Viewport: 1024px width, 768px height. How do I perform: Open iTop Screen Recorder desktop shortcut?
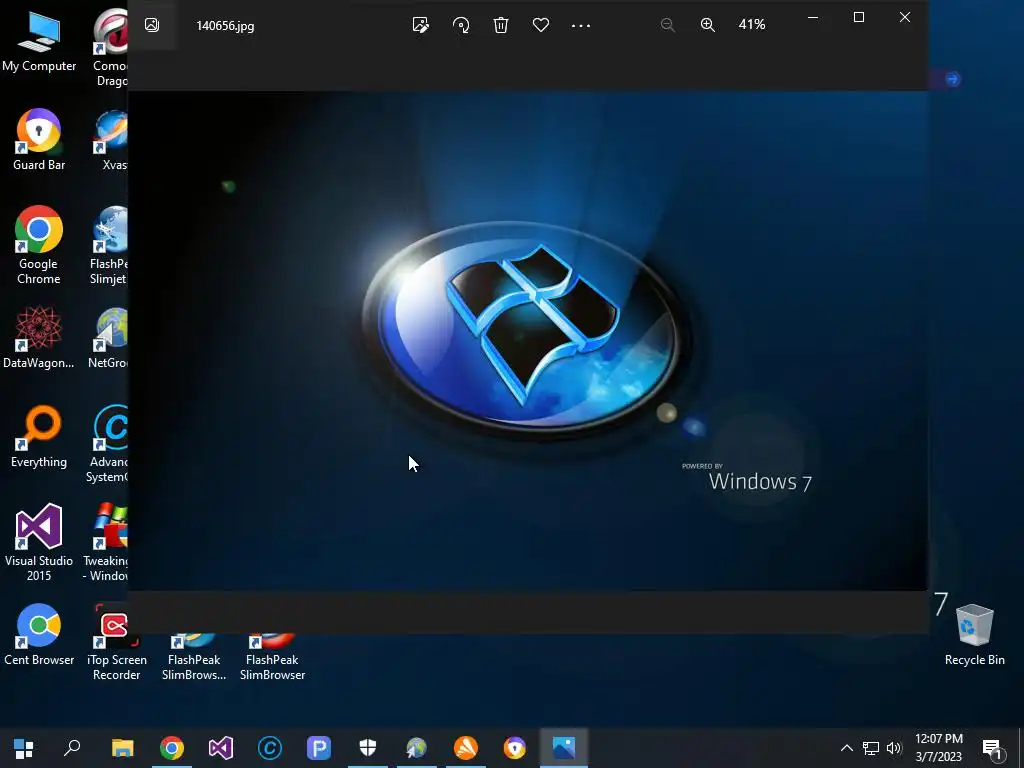click(x=117, y=642)
